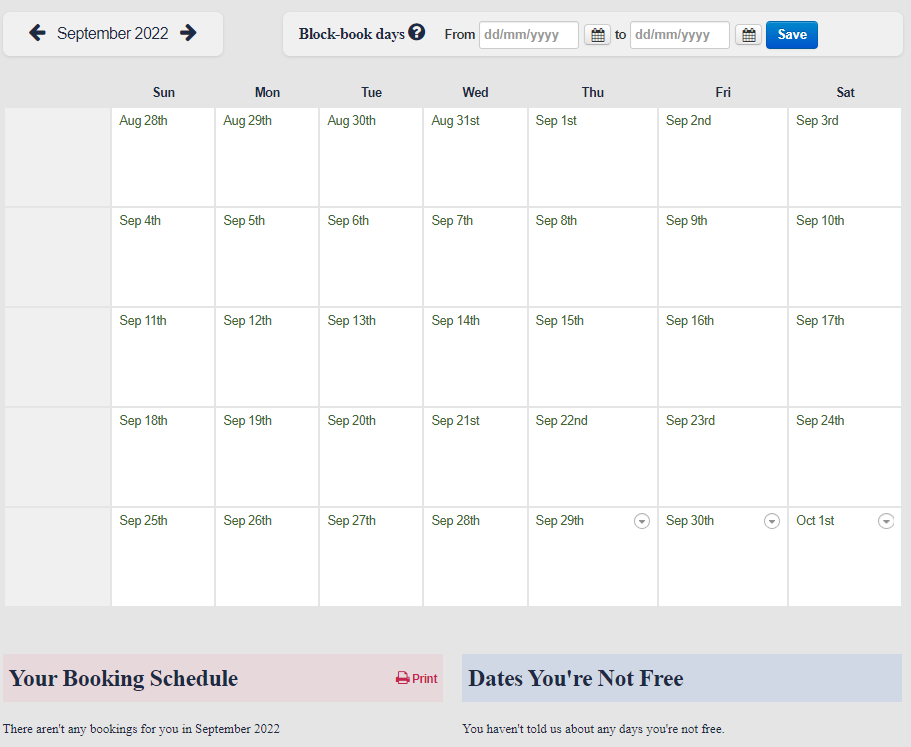Click the Save button

pyautogui.click(x=791, y=34)
